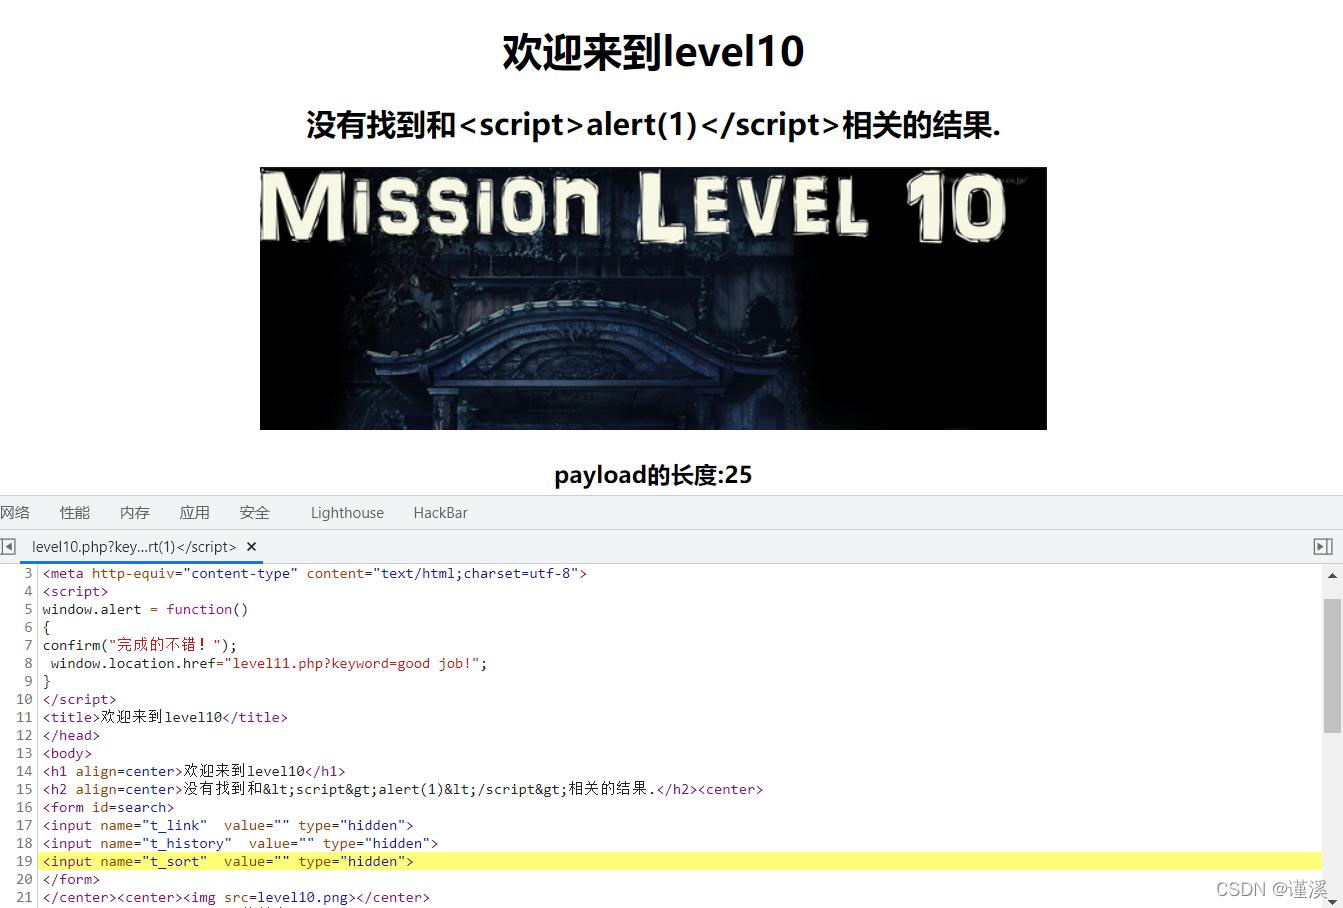Click the <form id=search> source line
This screenshot has width=1343, height=908.
(x=108, y=807)
